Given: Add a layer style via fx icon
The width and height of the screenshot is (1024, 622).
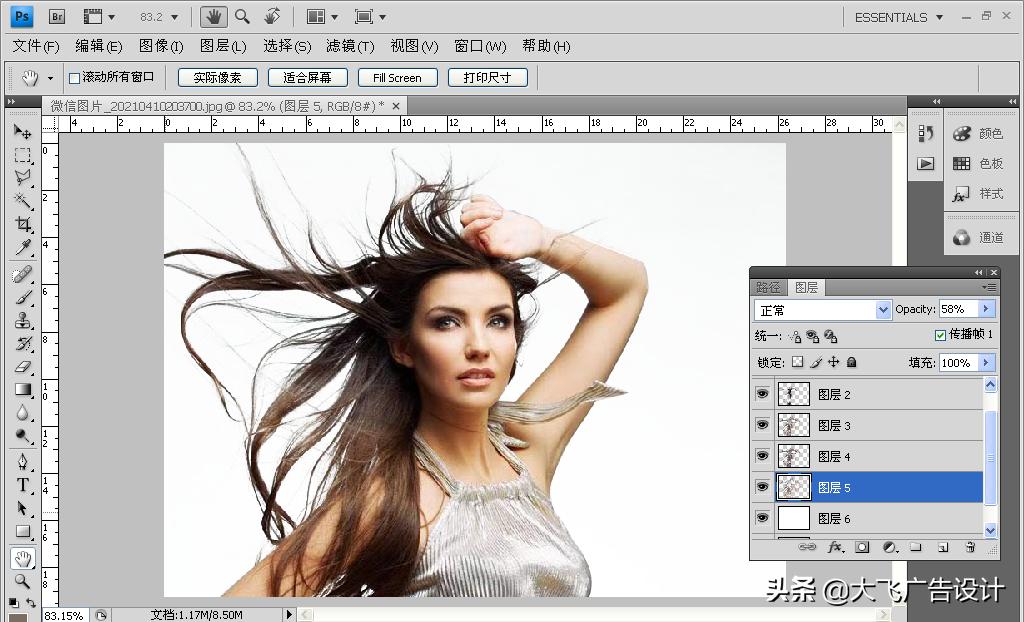Looking at the screenshot, I should pyautogui.click(x=835, y=547).
